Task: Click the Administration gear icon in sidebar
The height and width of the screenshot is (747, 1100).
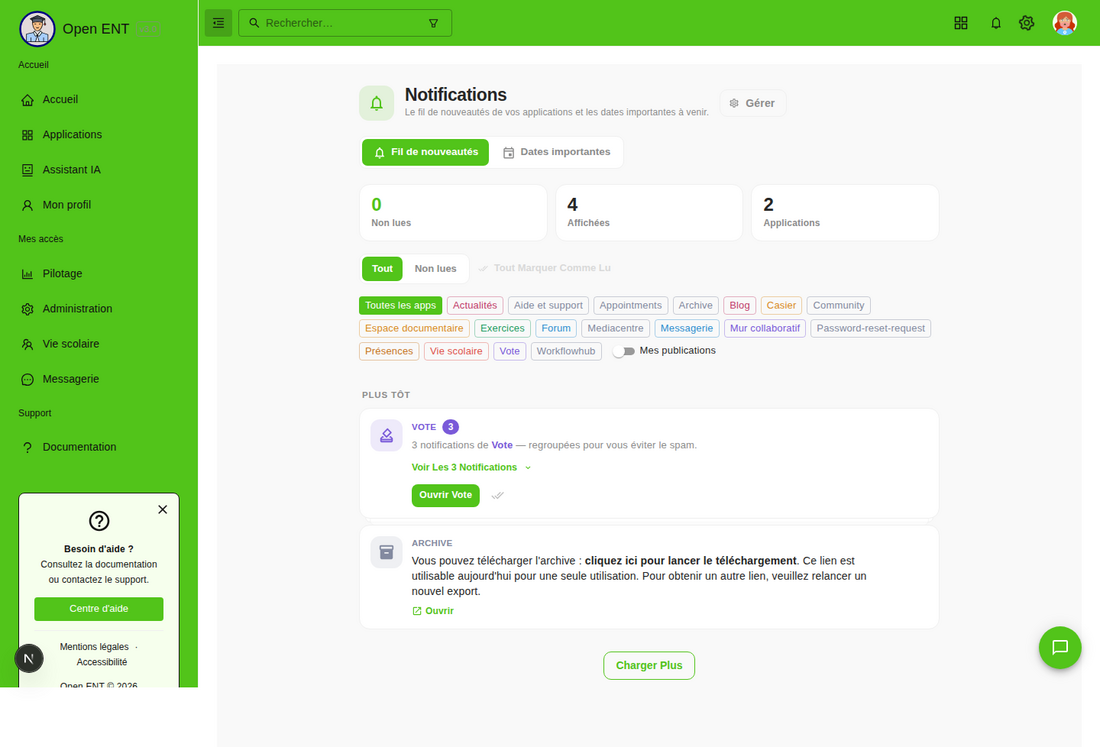Action: (x=27, y=309)
